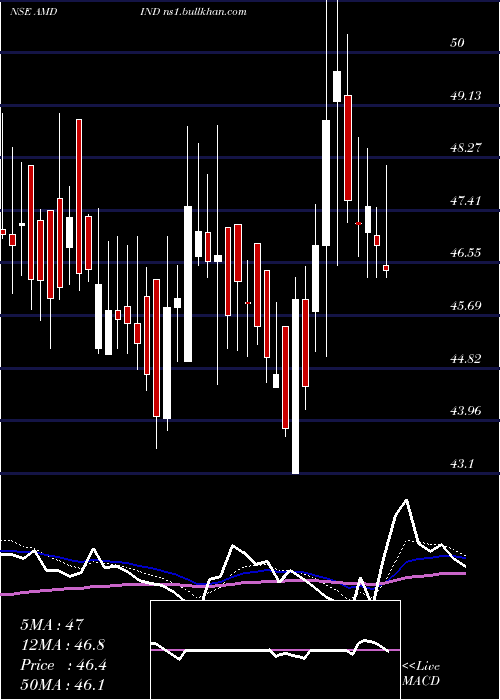500x700 pixels.
Task: Click the 43.1 price axis label
Action: pos(462,463)
